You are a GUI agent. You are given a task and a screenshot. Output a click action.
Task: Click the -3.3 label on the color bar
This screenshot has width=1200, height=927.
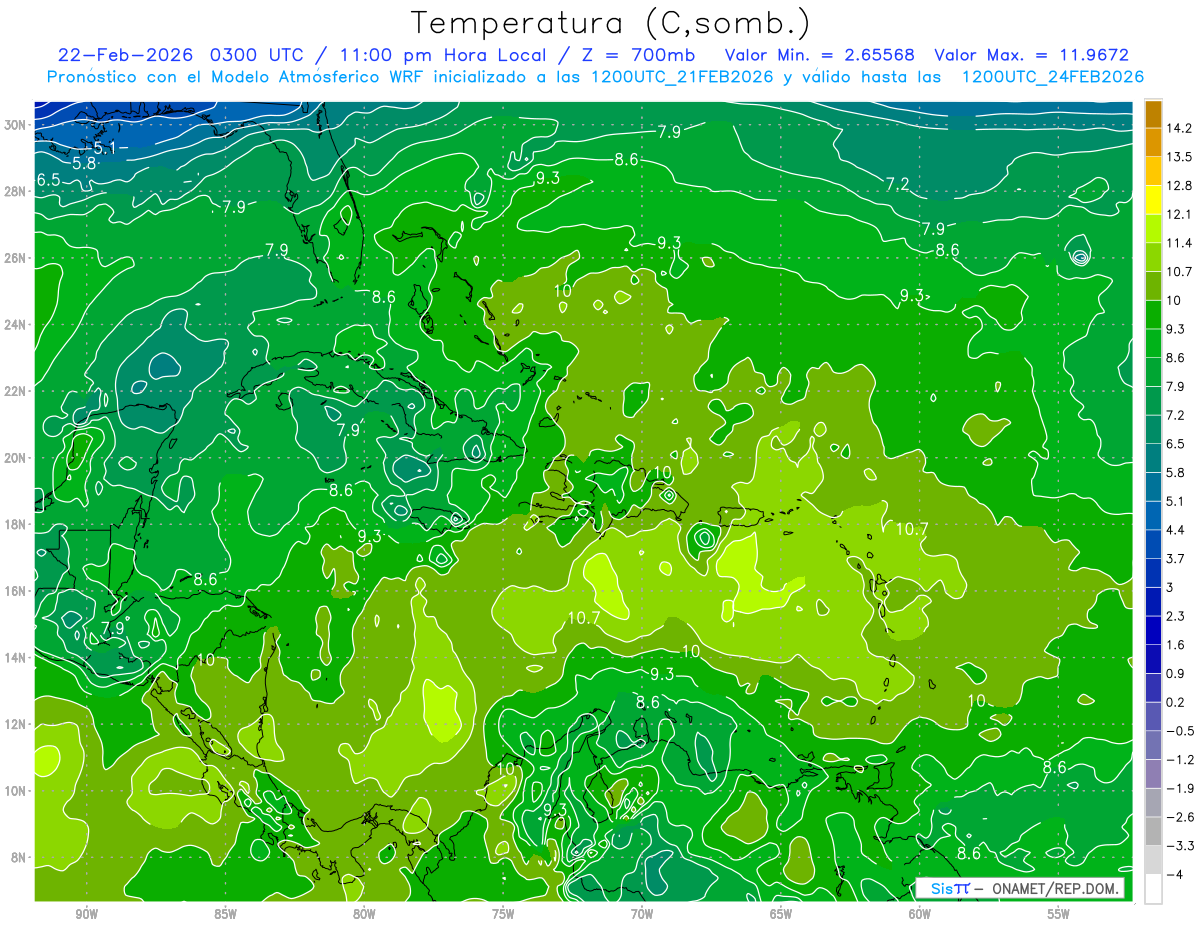[1179, 845]
